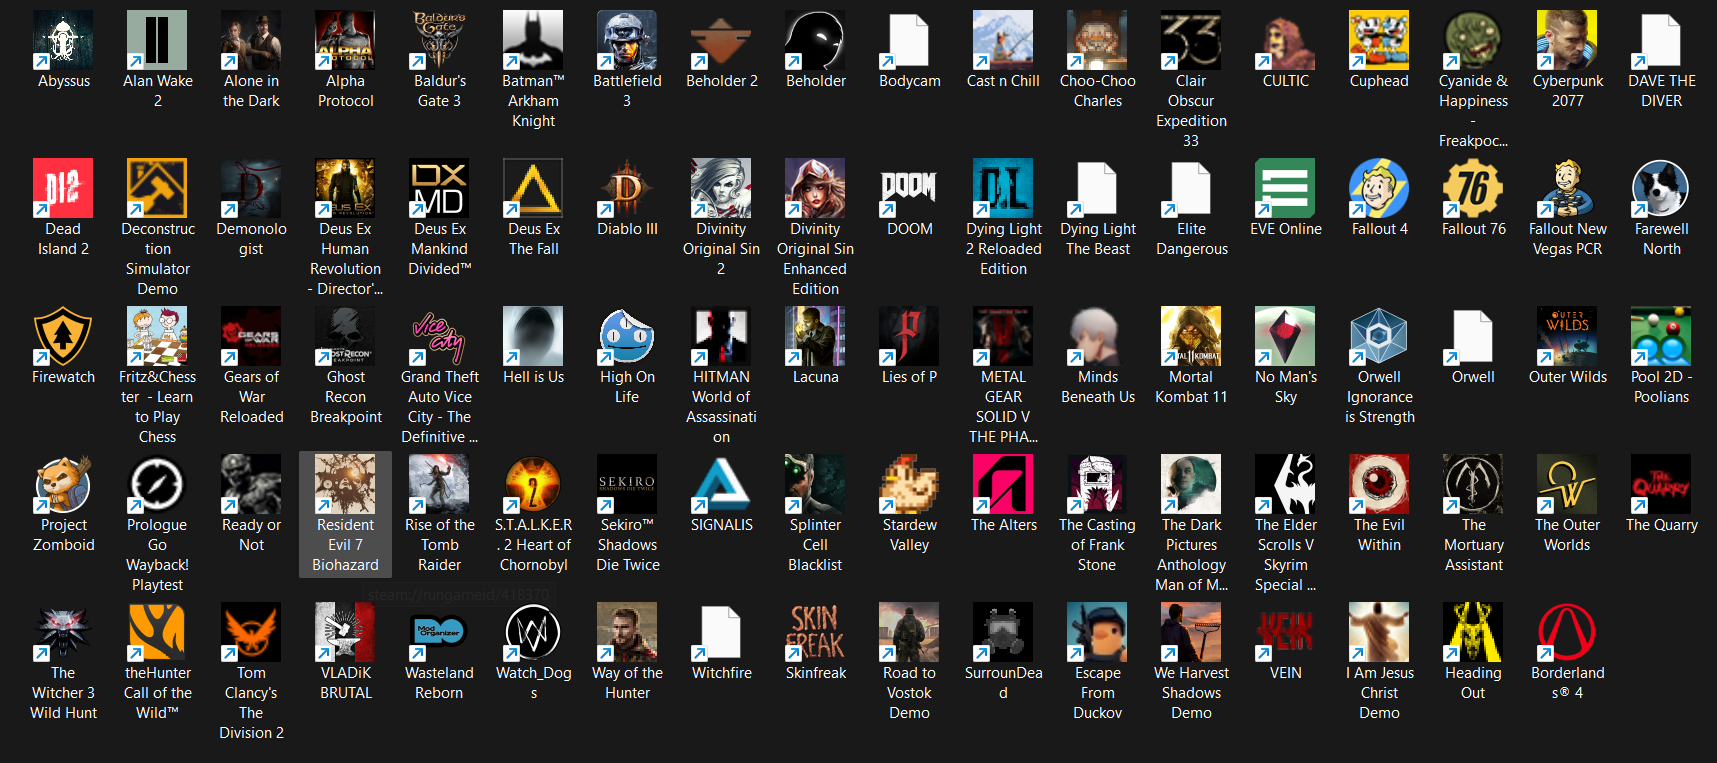Viewport: 1717px width, 763px height.
Task: Click the DOOM game shortcut
Action: [x=909, y=189]
